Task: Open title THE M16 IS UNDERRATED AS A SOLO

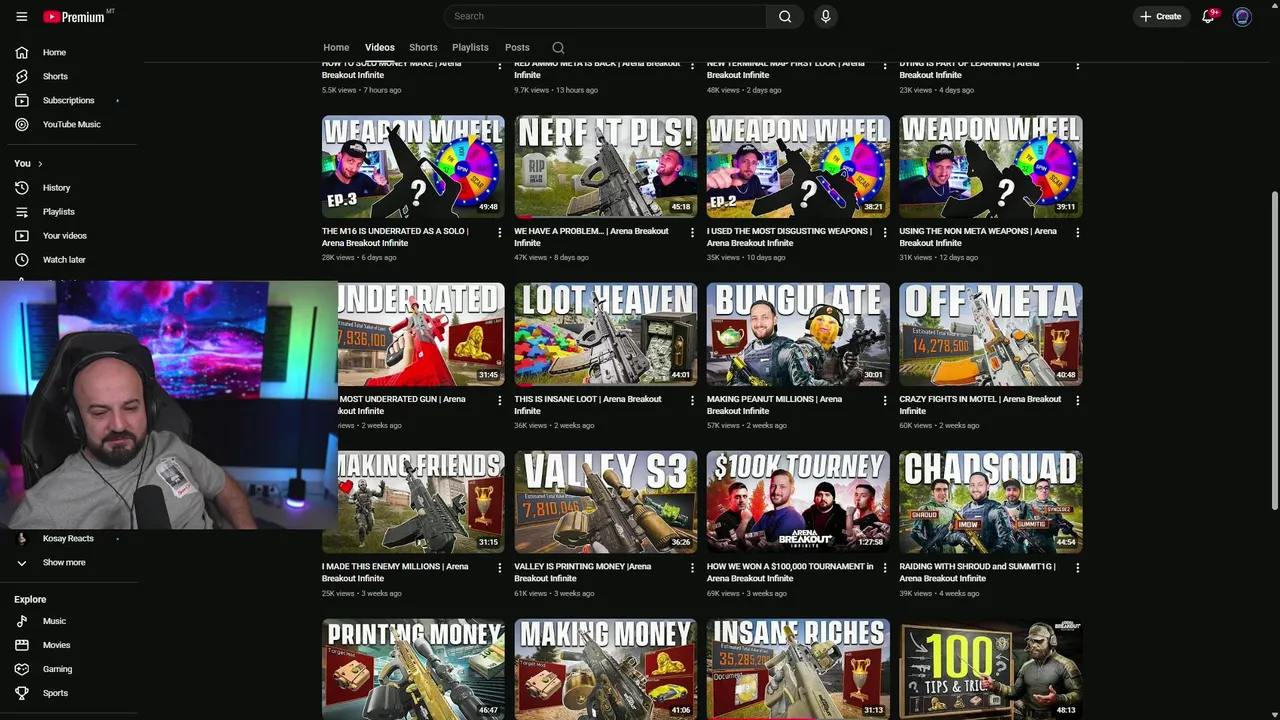Action: tap(395, 237)
